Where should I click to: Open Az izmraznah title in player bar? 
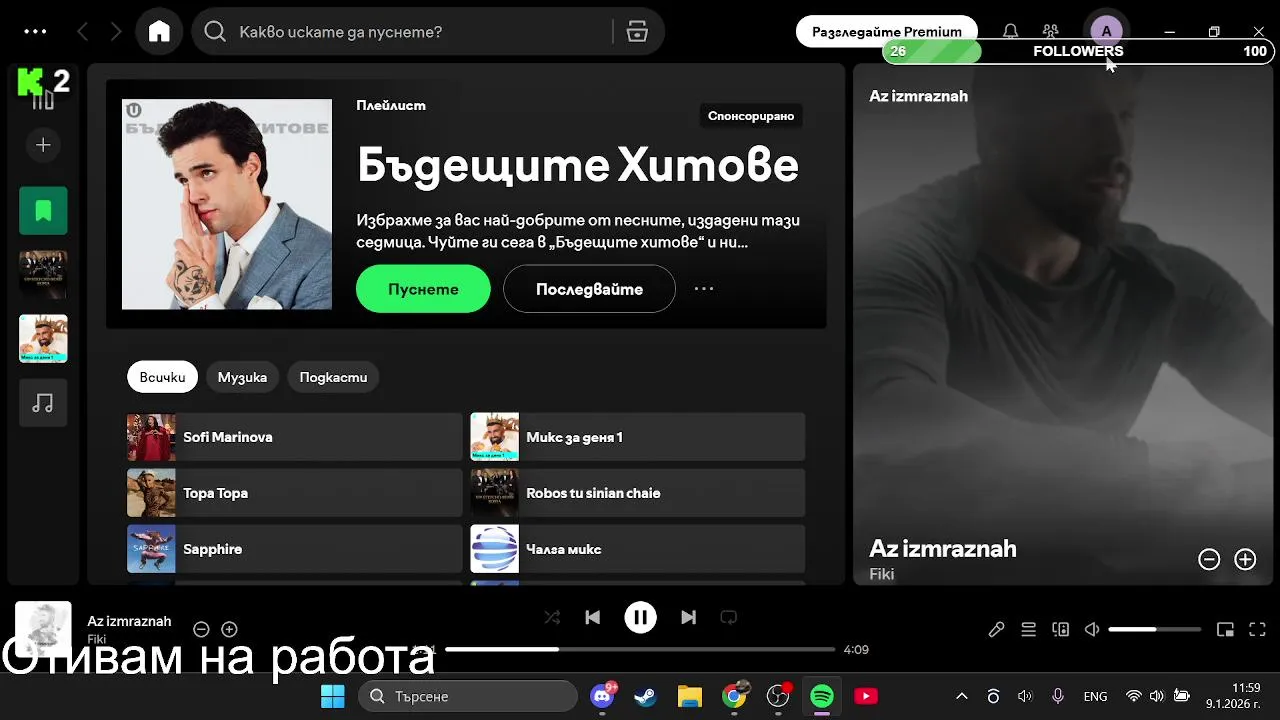tap(129, 621)
